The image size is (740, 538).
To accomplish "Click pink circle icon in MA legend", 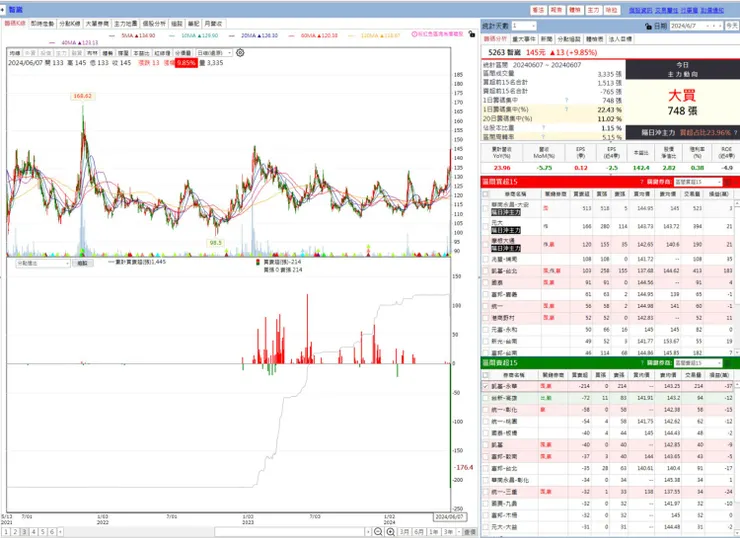I will tap(414, 34).
